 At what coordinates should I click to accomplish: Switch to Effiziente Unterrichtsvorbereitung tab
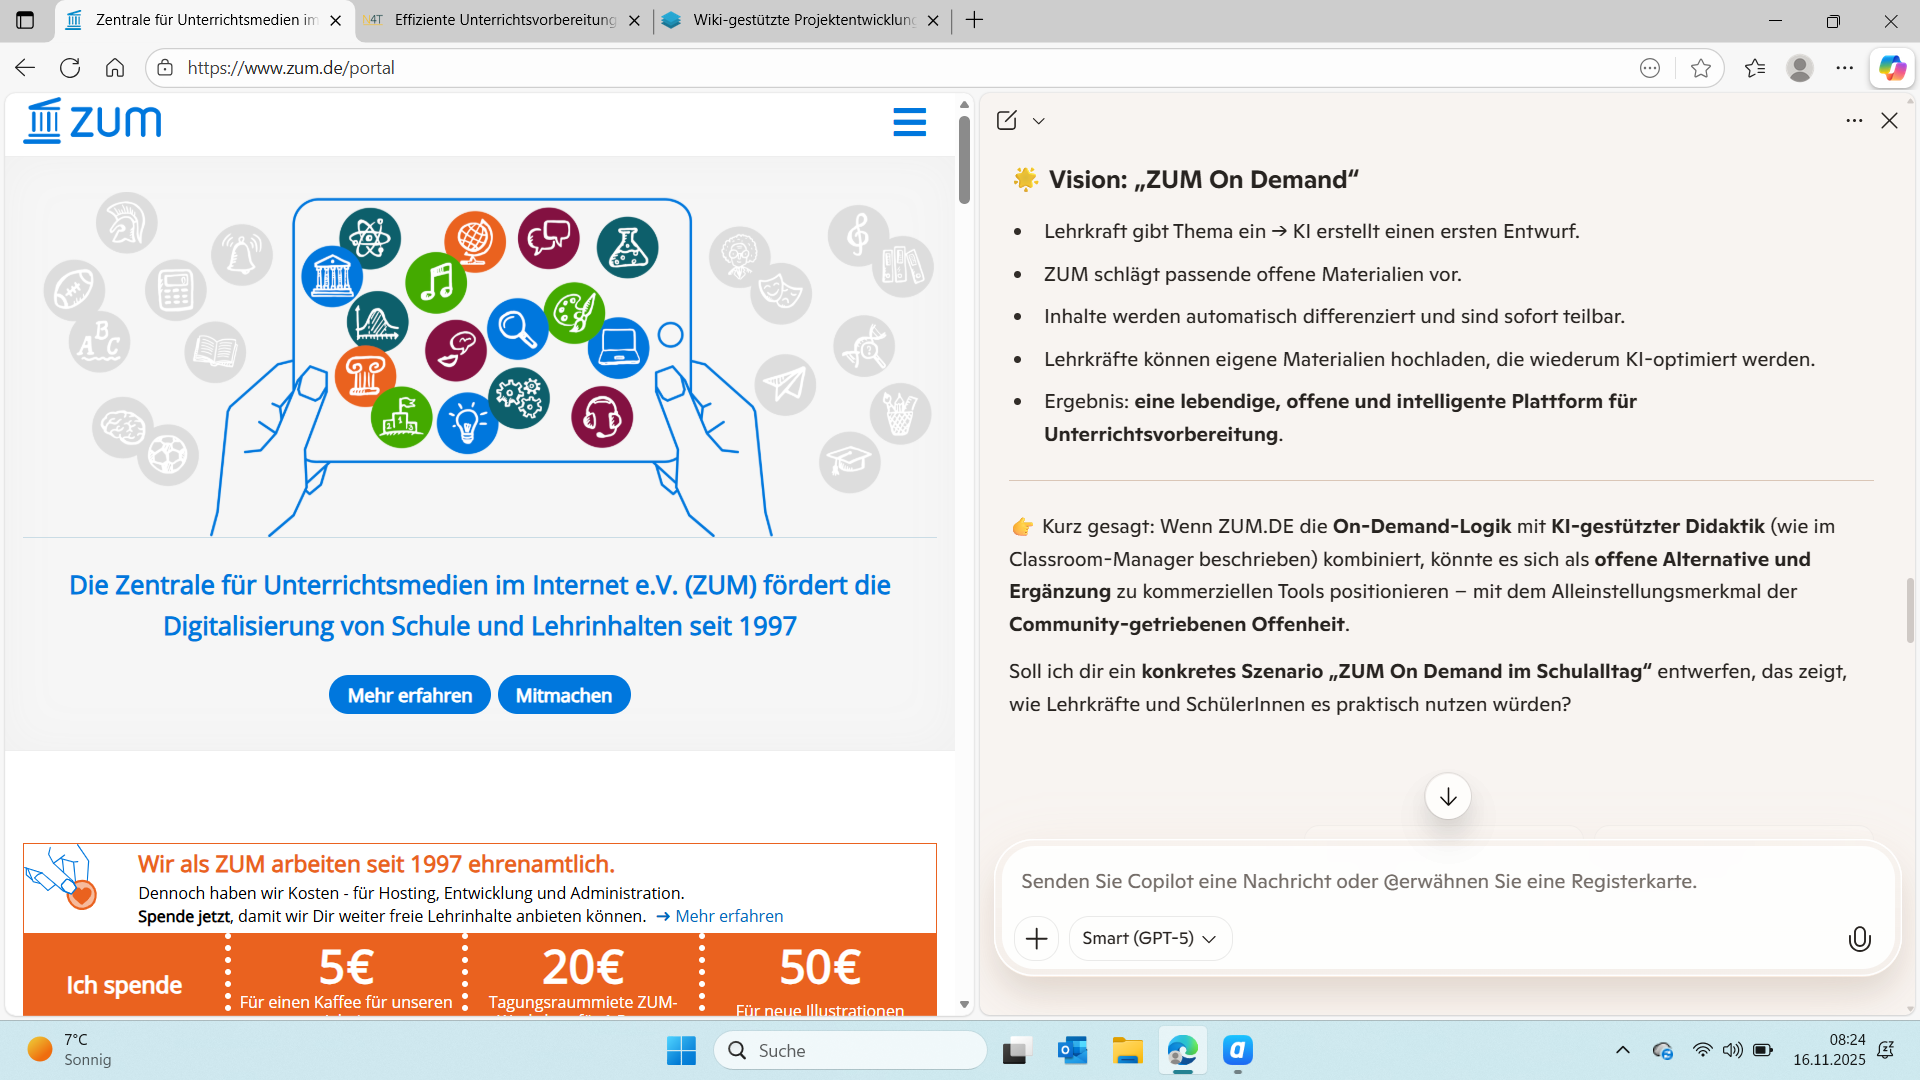pos(503,20)
